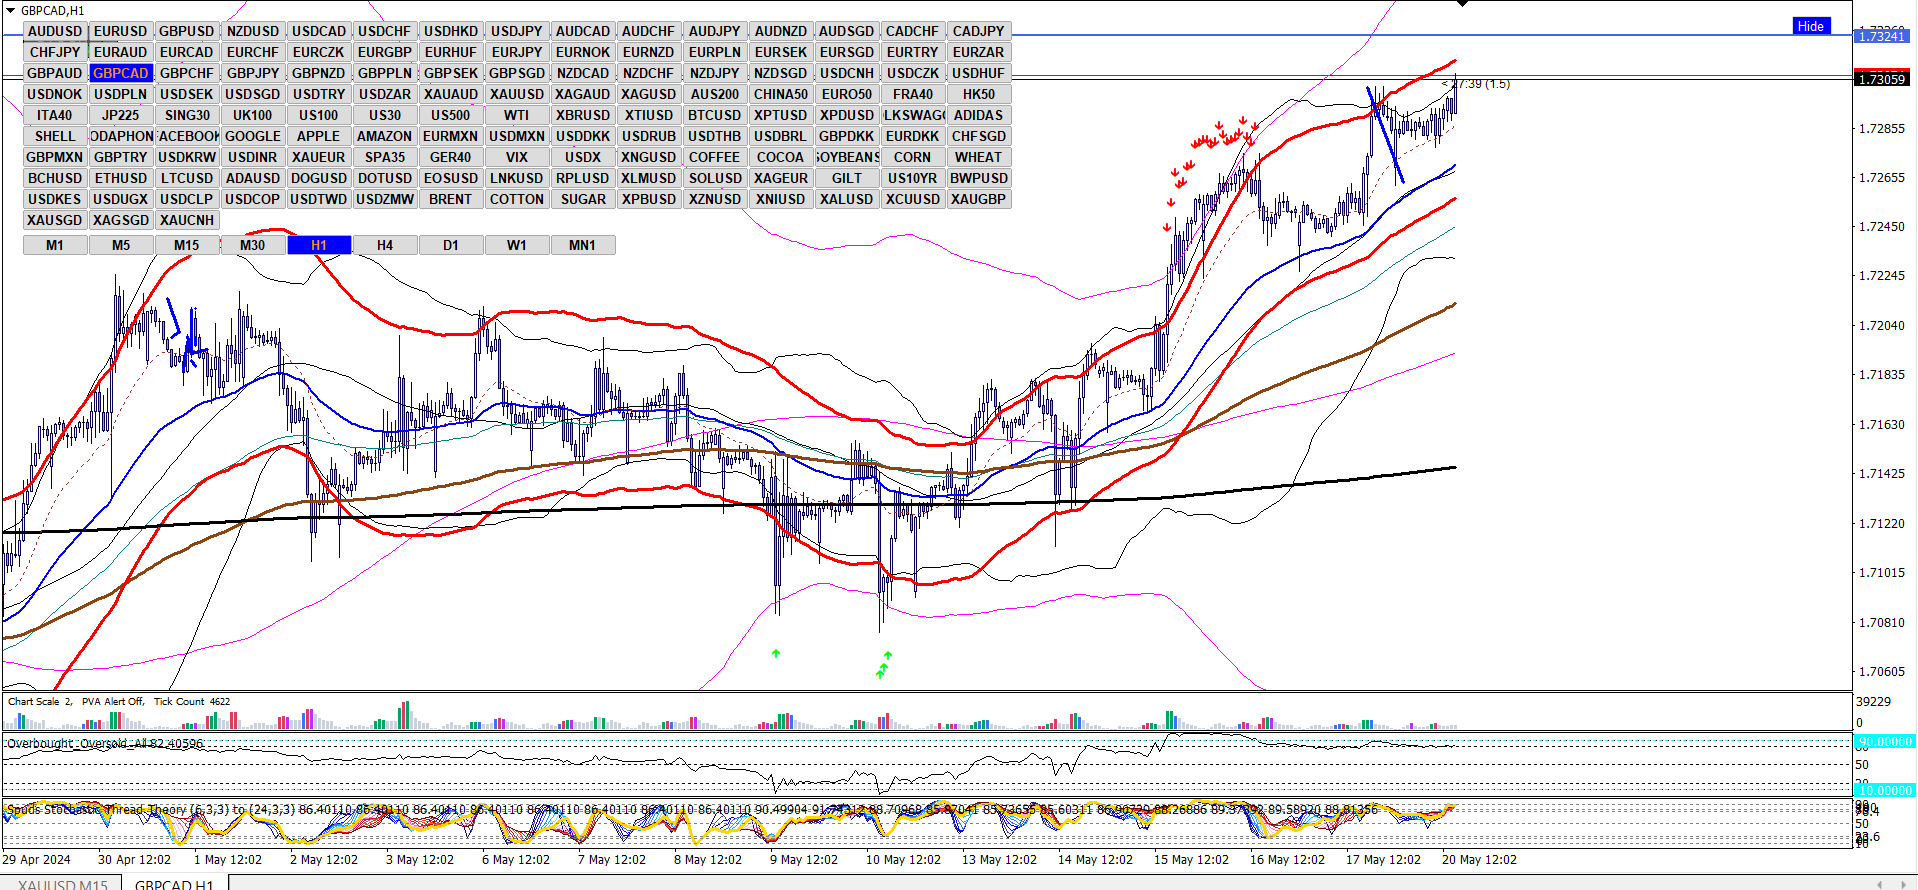Viewport: 1918px width, 890px height.
Task: Switch to the GBPAUD pair
Action: coord(55,73)
